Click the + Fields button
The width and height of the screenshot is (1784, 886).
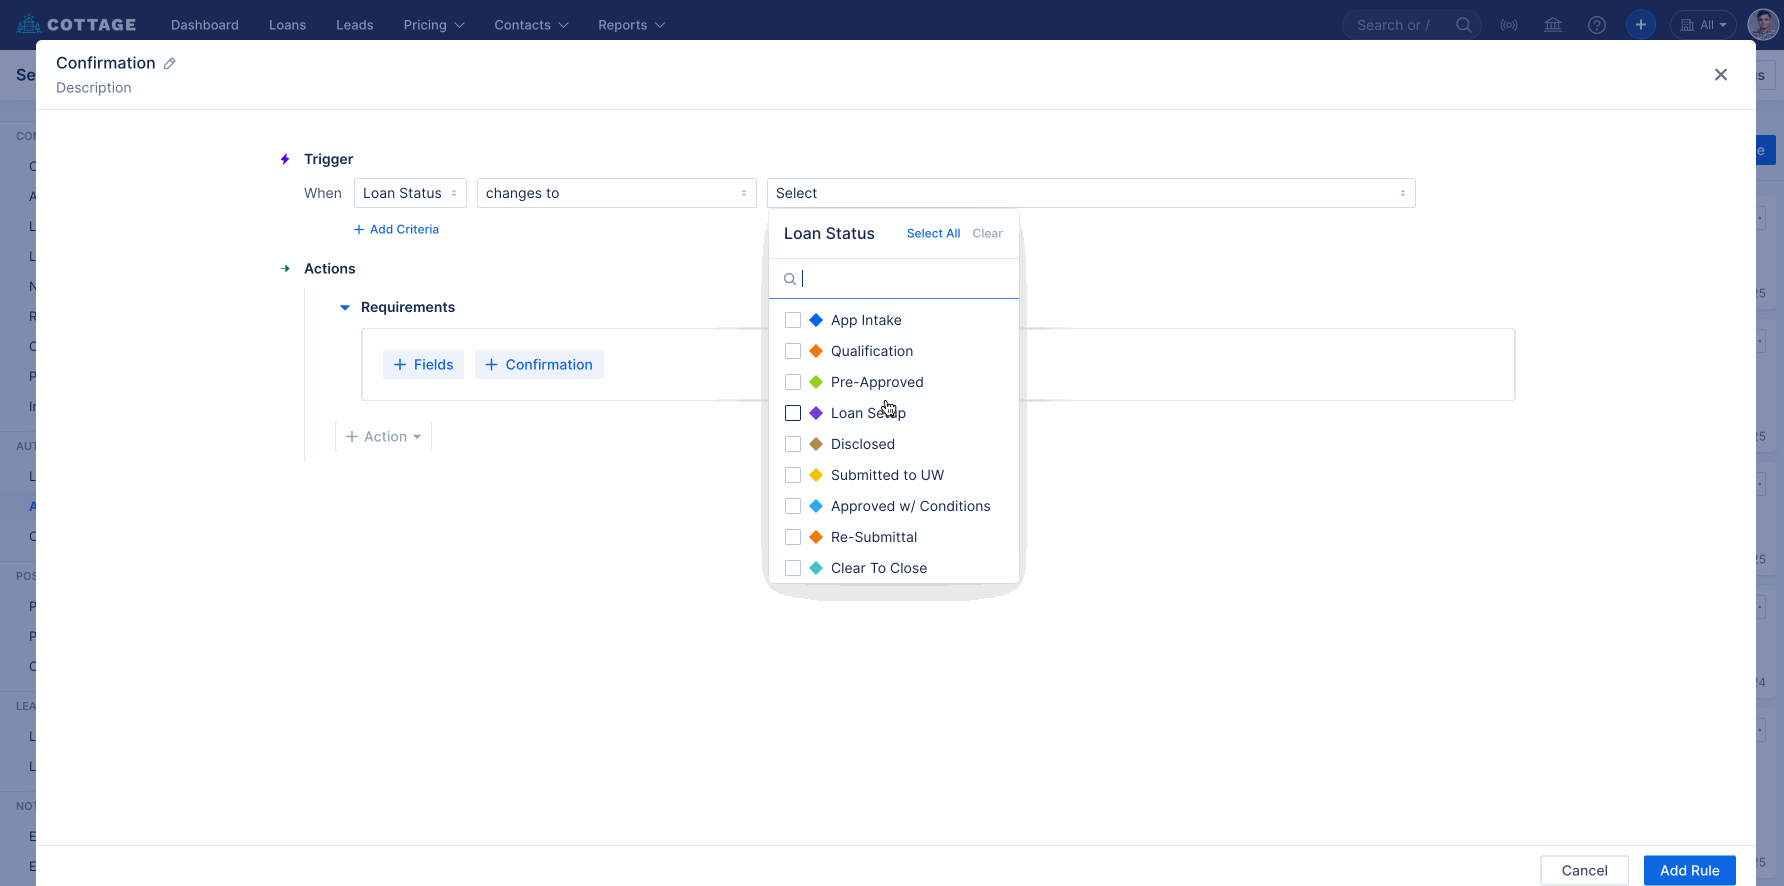coord(423,365)
